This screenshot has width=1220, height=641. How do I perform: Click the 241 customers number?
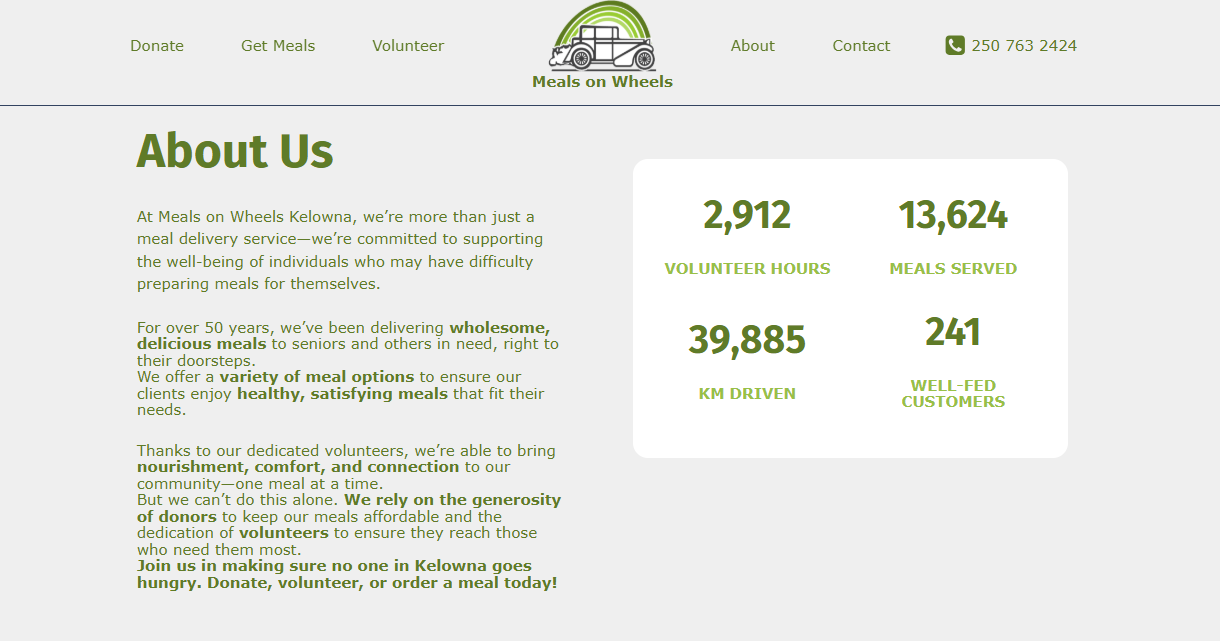[953, 332]
